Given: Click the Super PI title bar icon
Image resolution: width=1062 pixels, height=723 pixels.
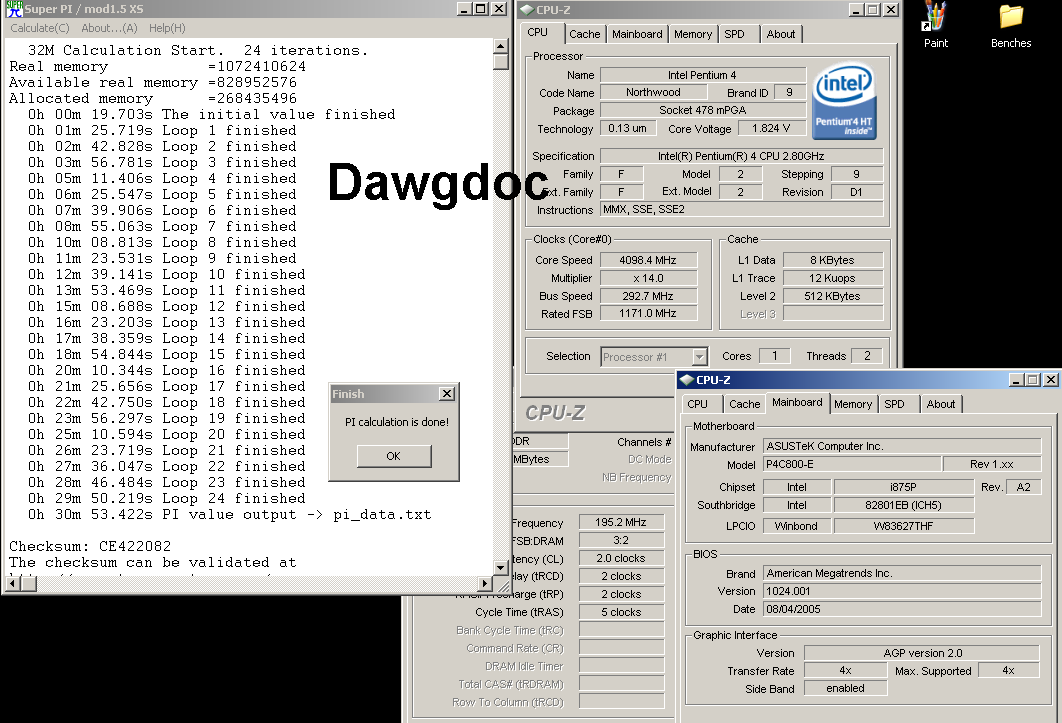Looking at the screenshot, I should coord(14,9).
